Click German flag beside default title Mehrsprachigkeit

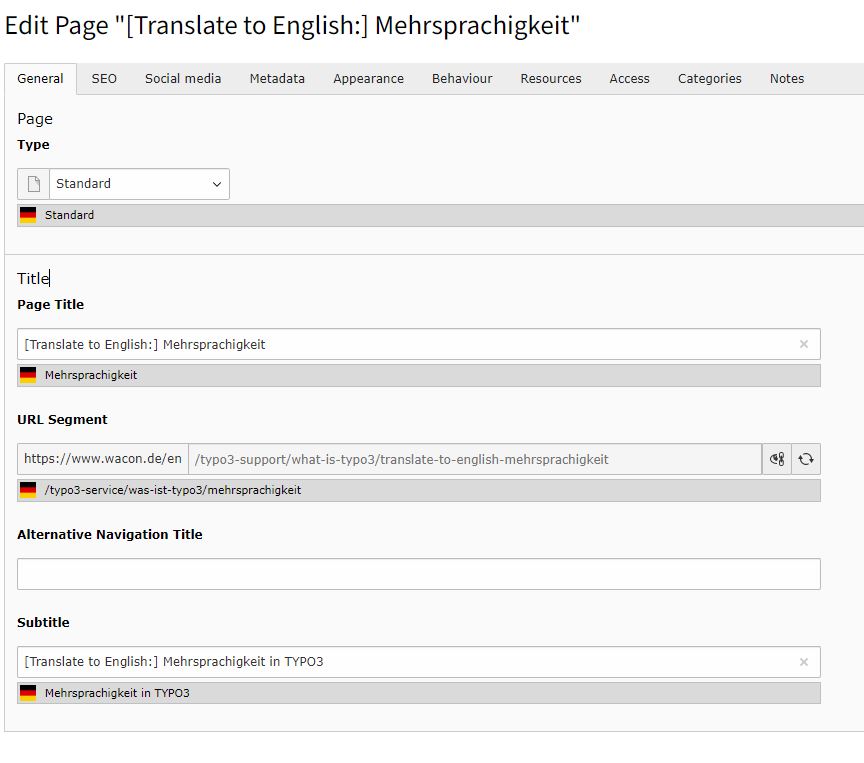point(27,375)
